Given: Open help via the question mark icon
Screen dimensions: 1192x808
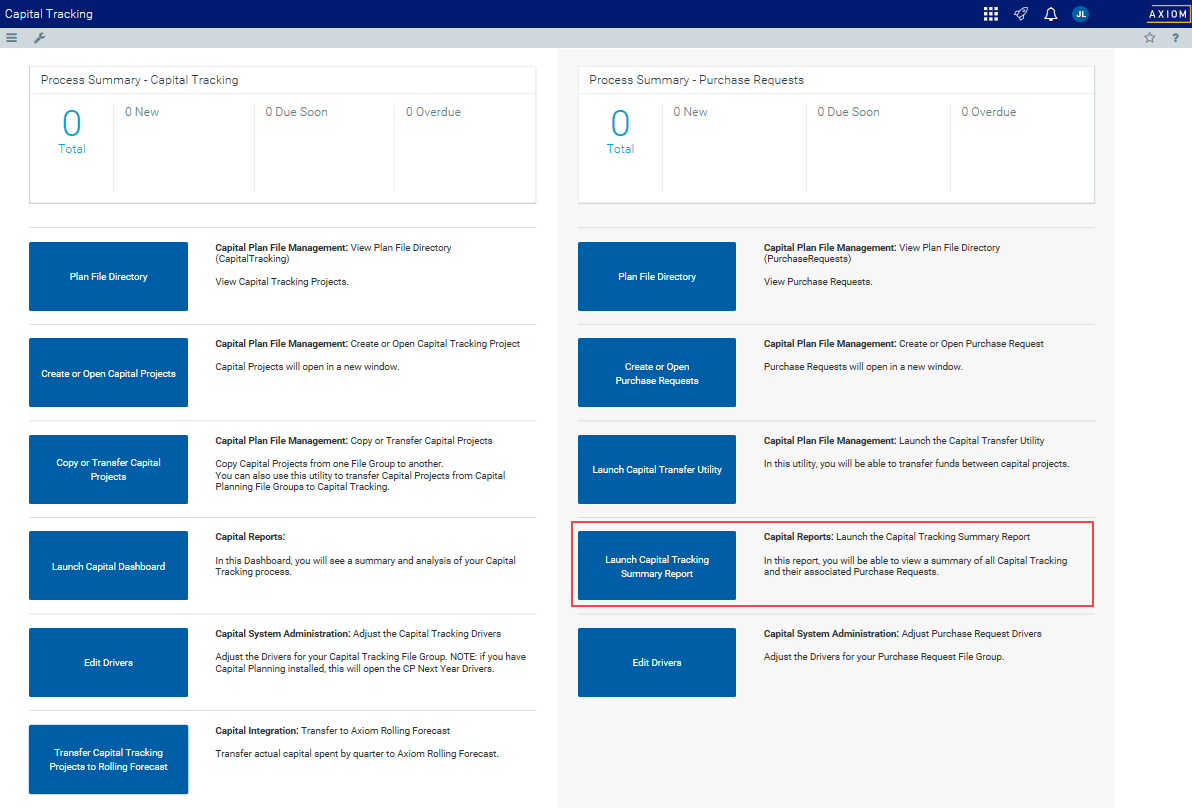Looking at the screenshot, I should [1175, 37].
